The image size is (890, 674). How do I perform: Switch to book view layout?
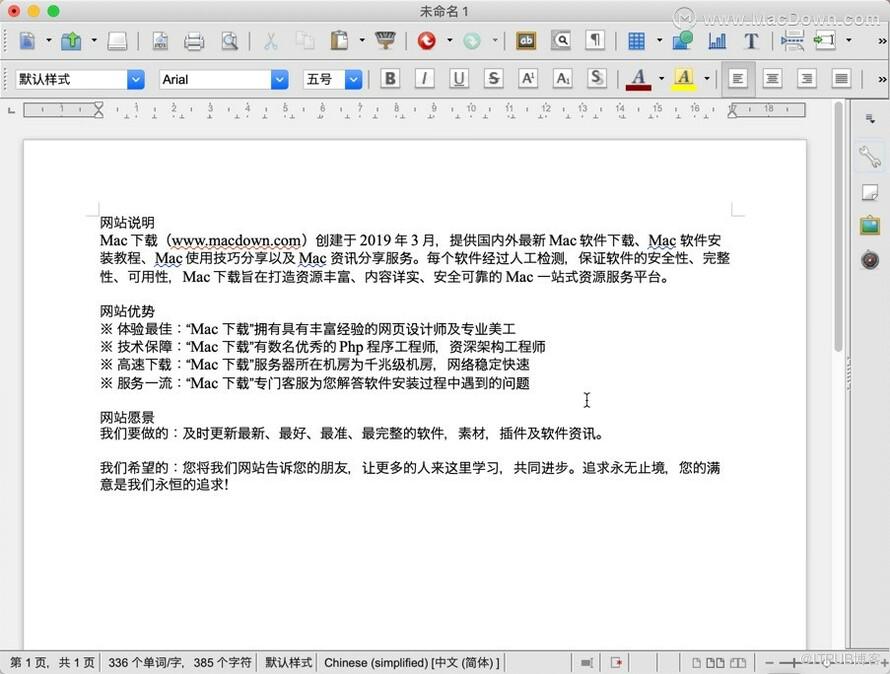[x=738, y=663]
